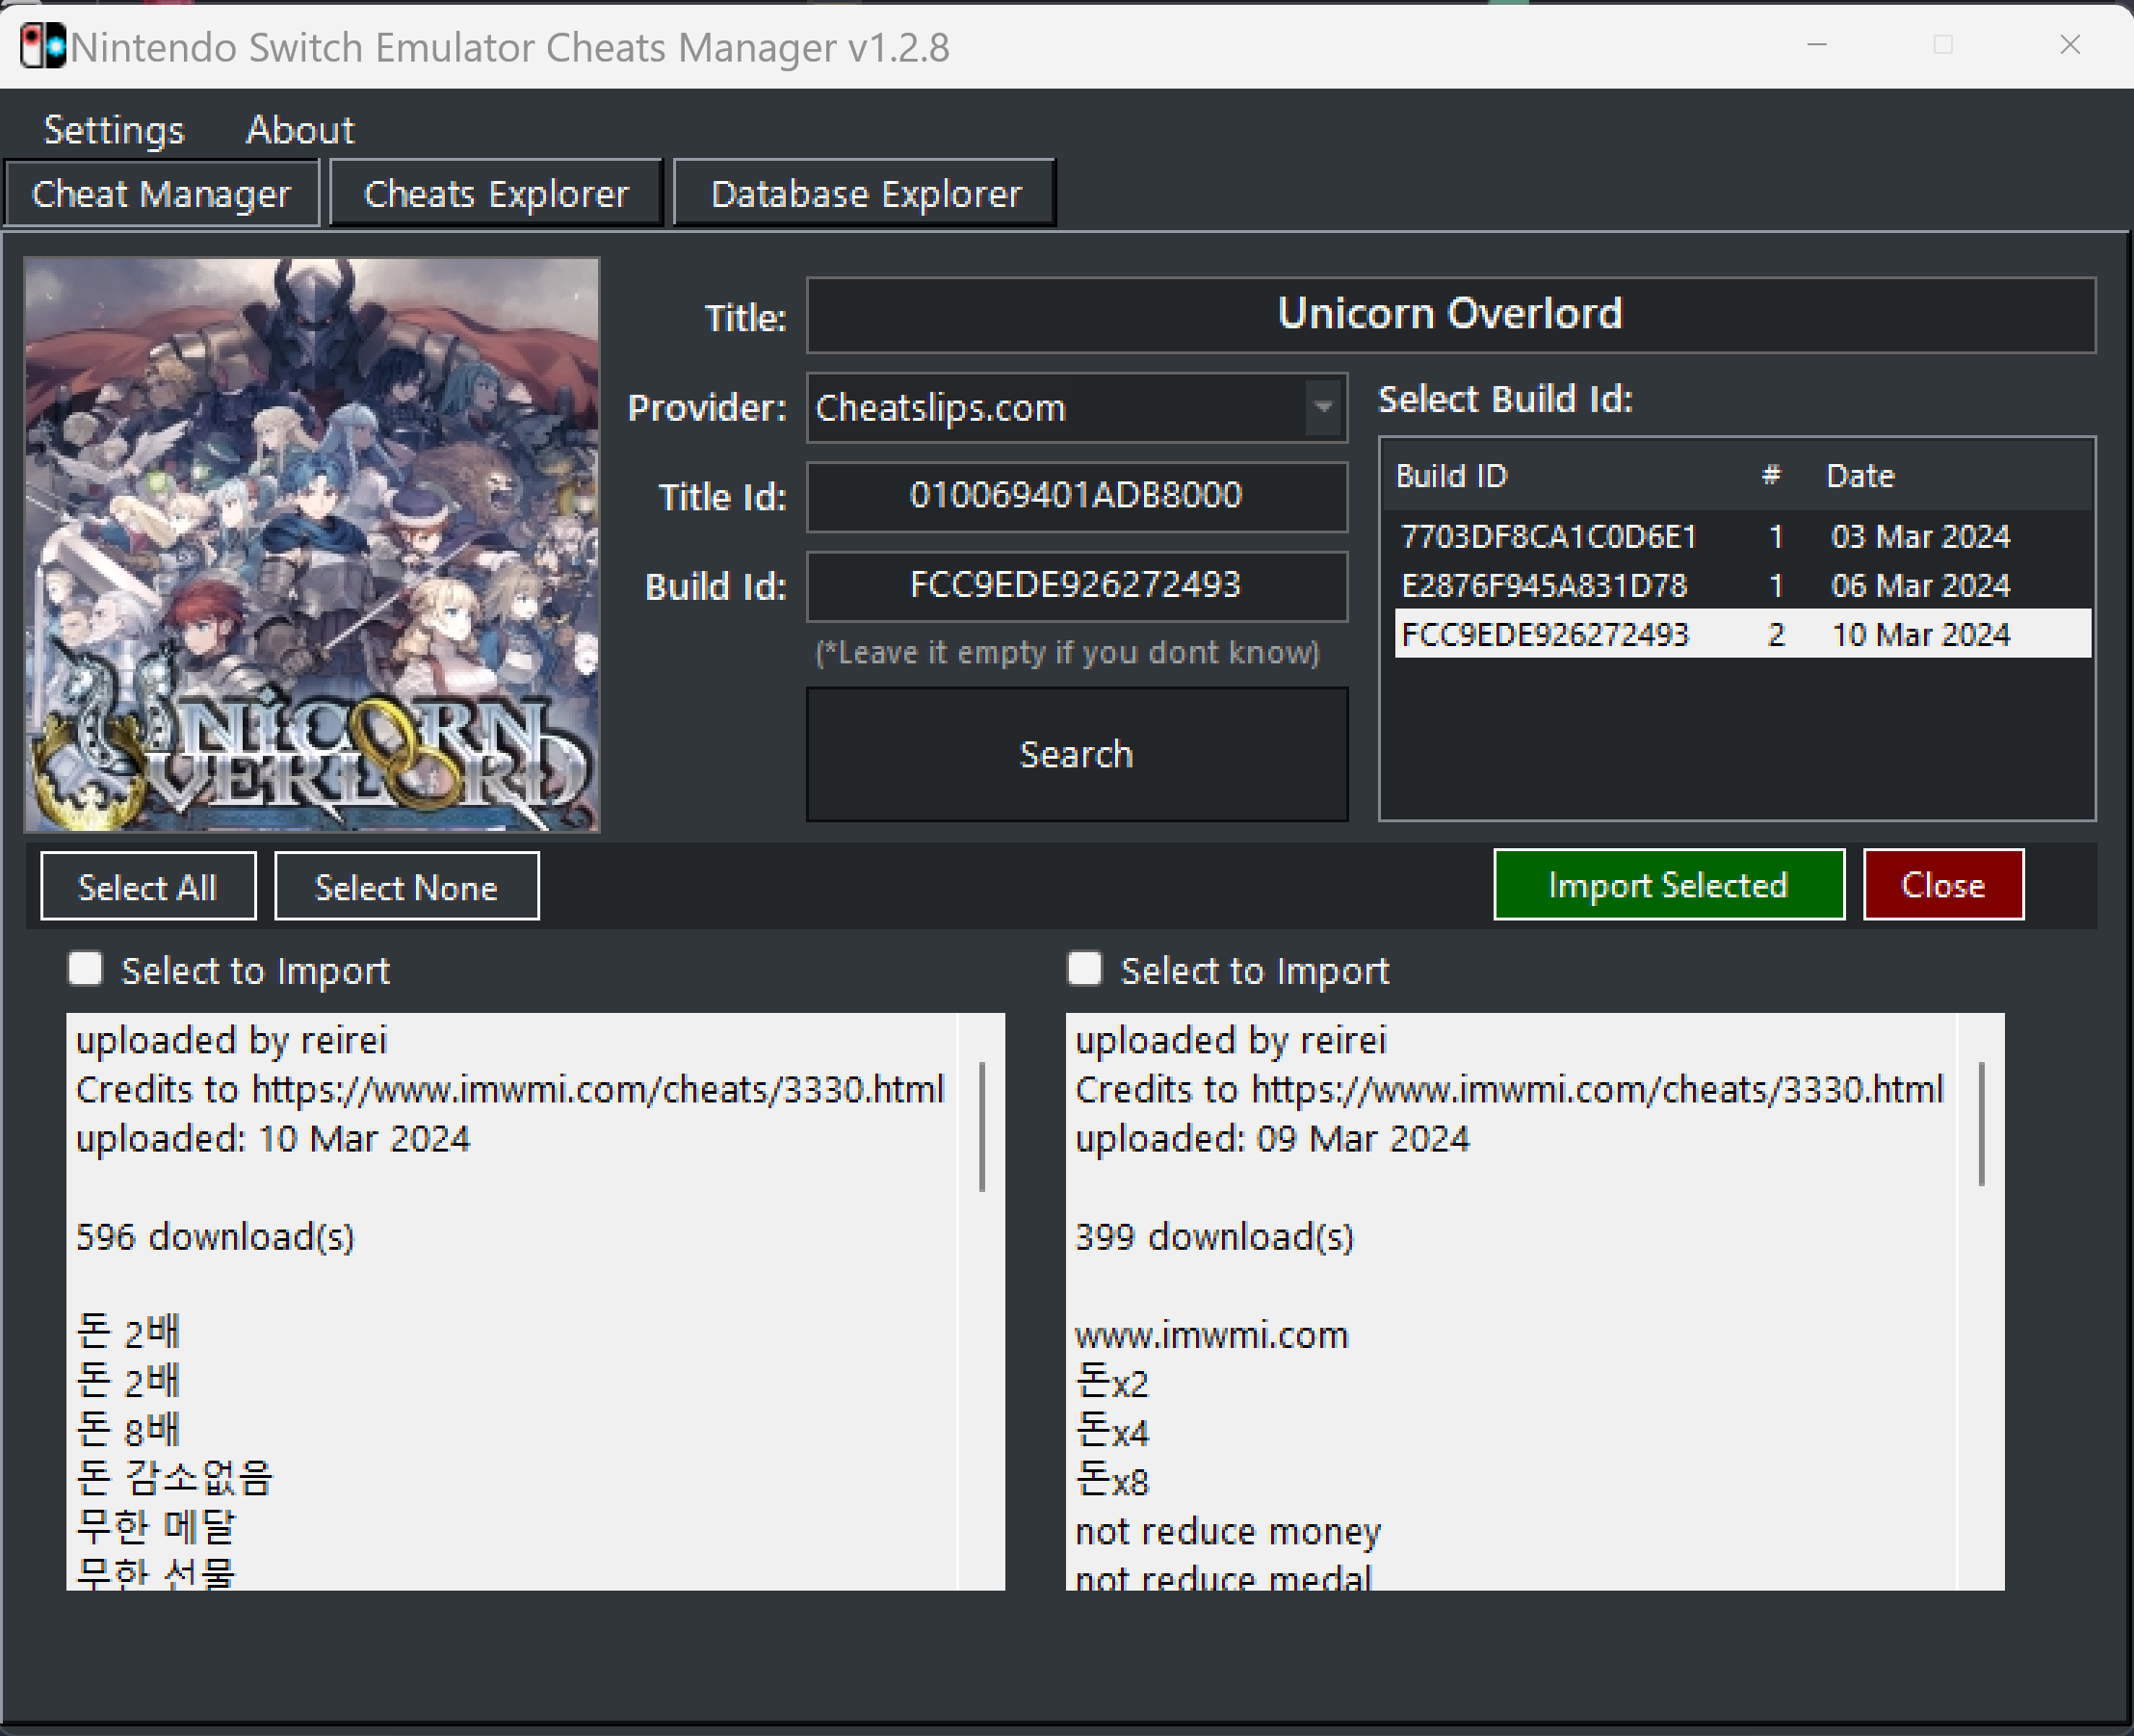Minimize the Cheats Manager window
This screenshot has height=1736, width=2134.
pos(1817,45)
